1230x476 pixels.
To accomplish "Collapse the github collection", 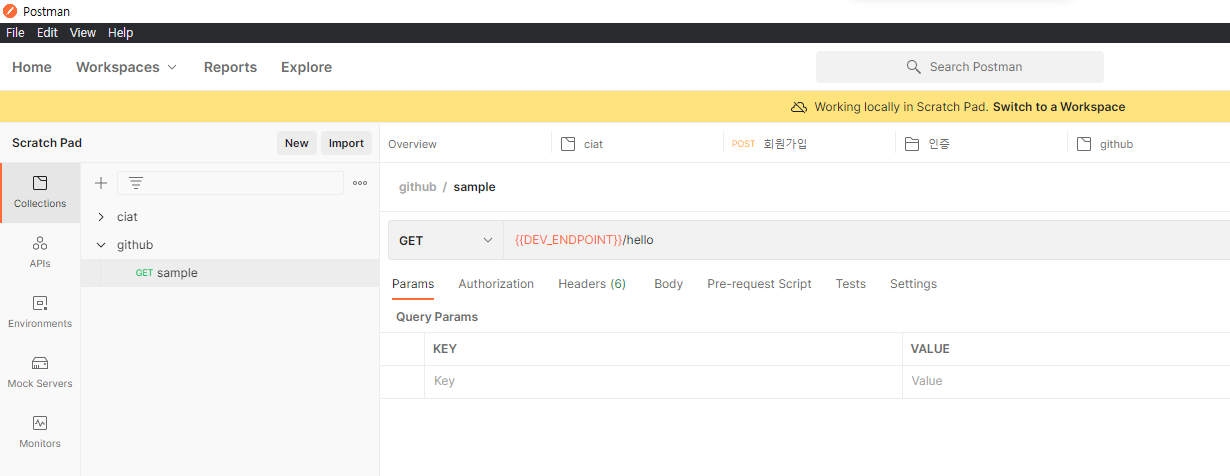I will [101, 245].
